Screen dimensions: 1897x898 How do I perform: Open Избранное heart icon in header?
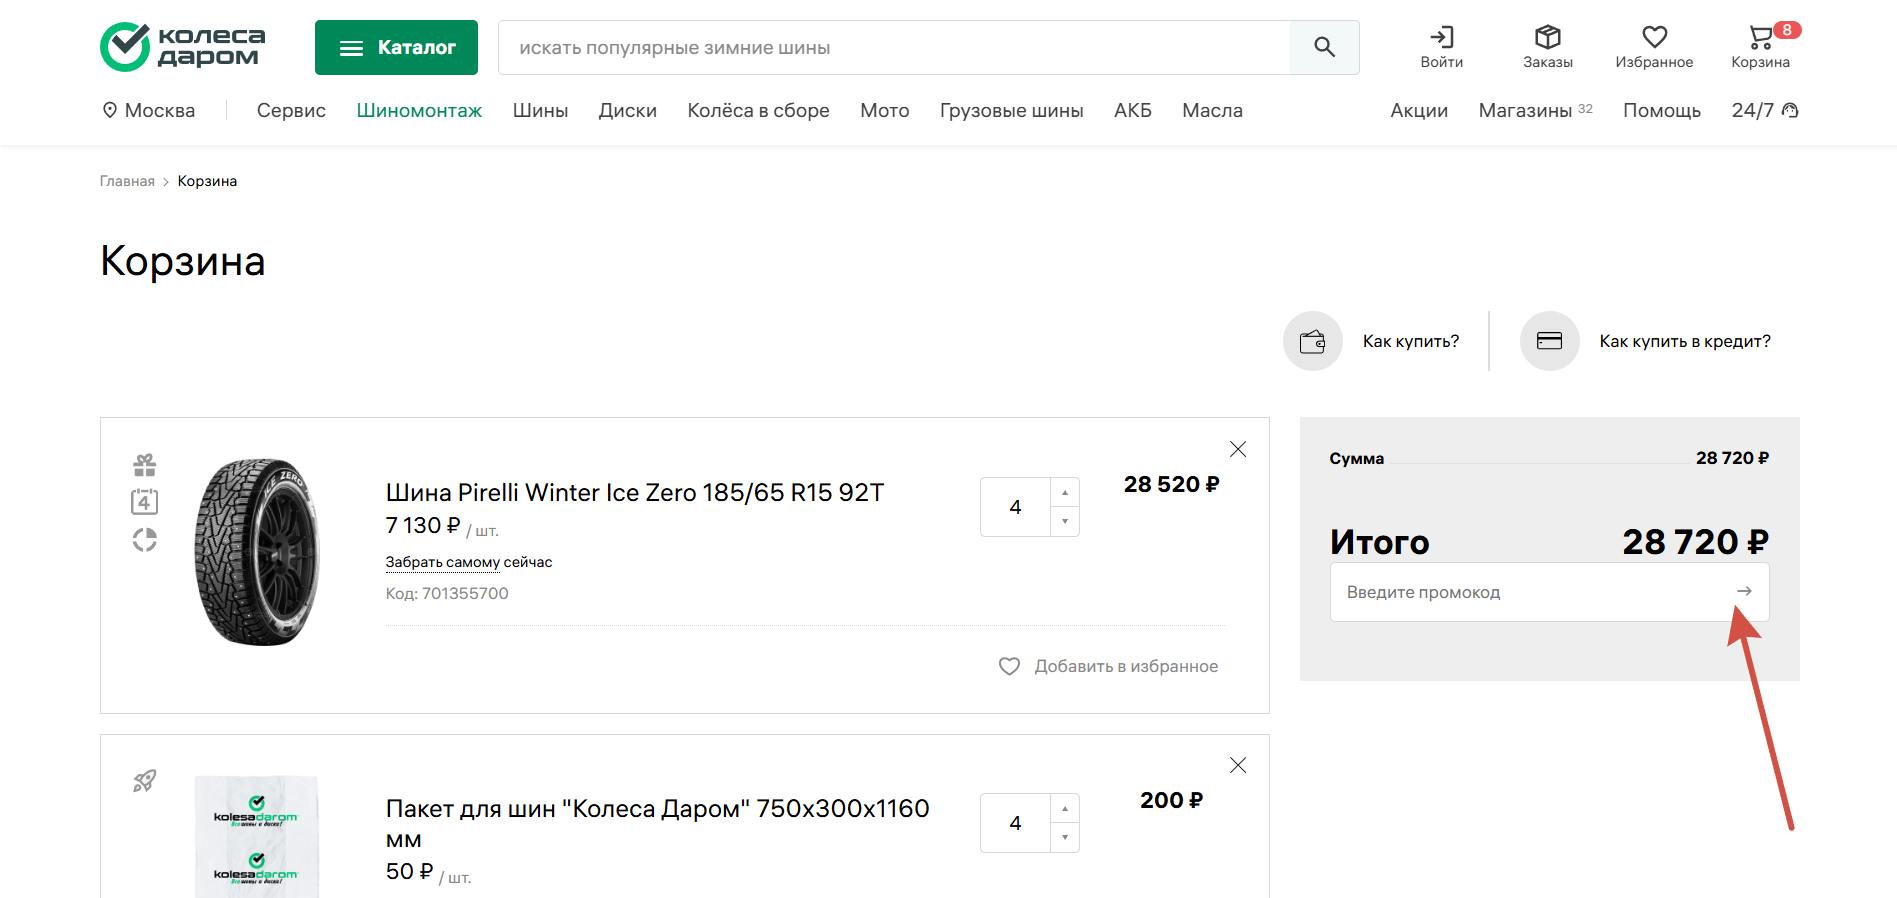(x=1655, y=37)
